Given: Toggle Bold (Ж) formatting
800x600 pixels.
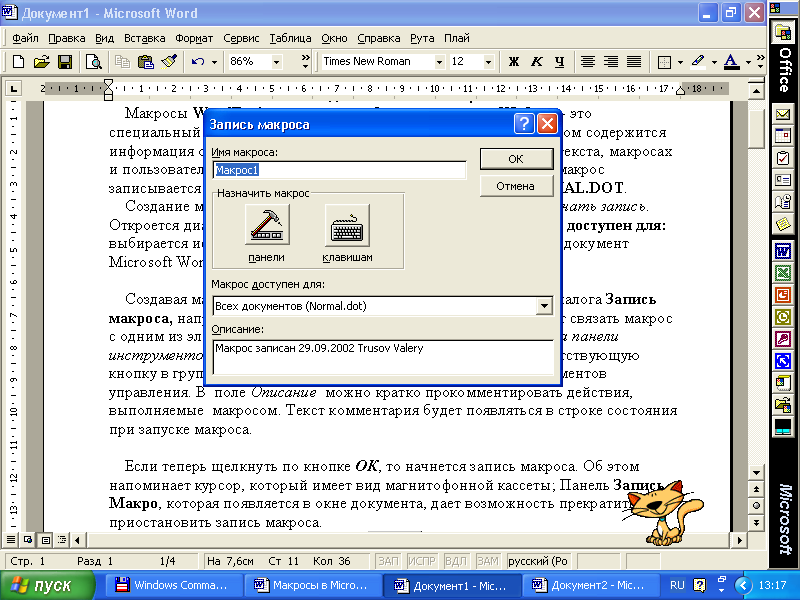Looking at the screenshot, I should (x=514, y=62).
